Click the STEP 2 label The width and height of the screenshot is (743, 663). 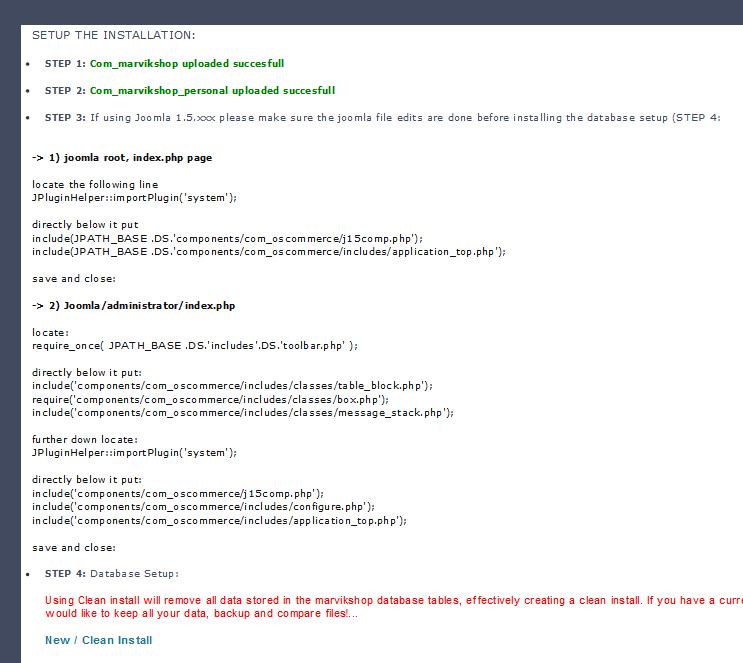point(65,91)
